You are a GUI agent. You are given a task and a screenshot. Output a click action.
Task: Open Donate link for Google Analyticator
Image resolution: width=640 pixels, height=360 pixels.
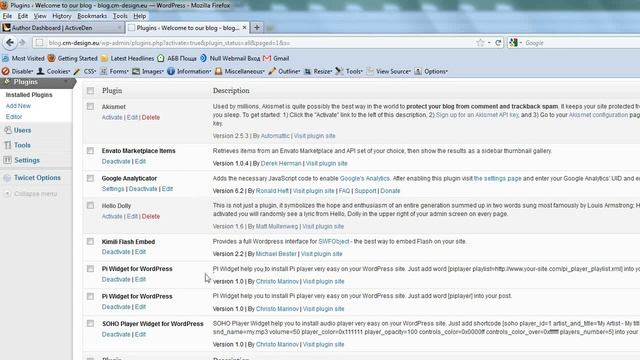[390, 191]
